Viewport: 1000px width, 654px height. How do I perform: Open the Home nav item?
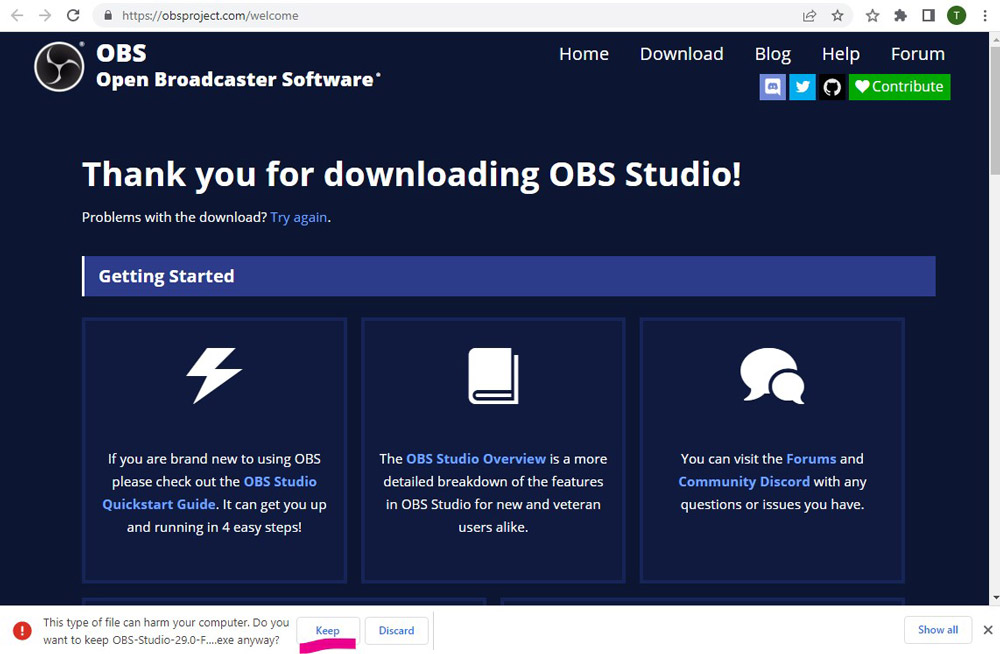pos(584,54)
